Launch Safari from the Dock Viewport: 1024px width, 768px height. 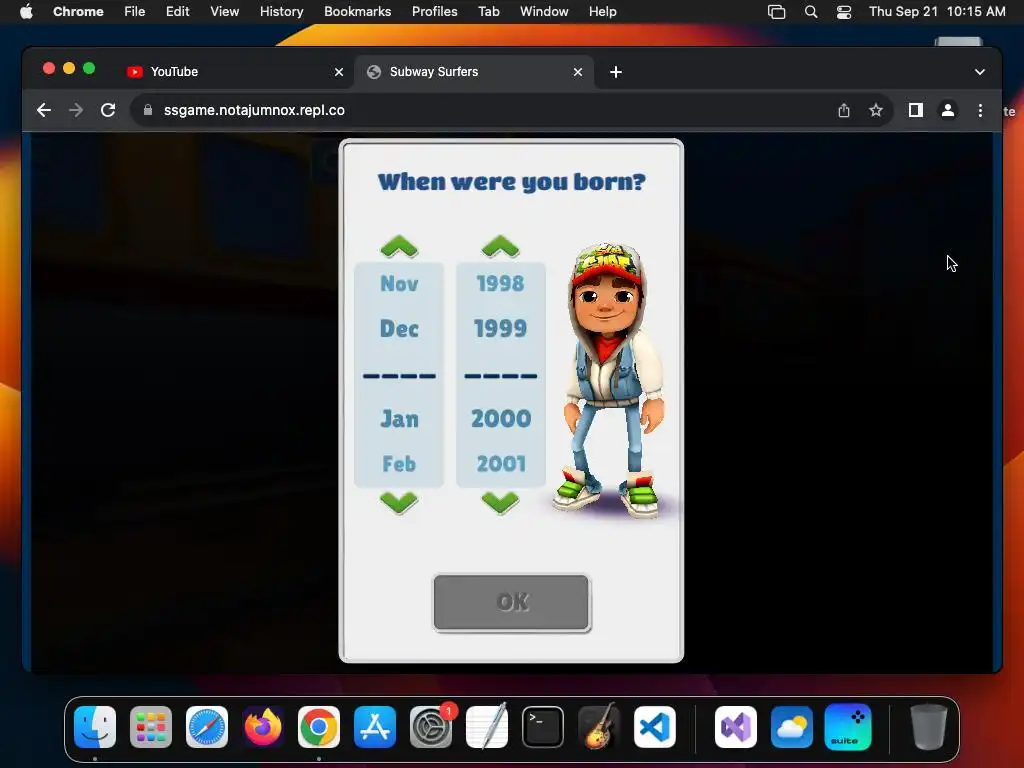207,727
